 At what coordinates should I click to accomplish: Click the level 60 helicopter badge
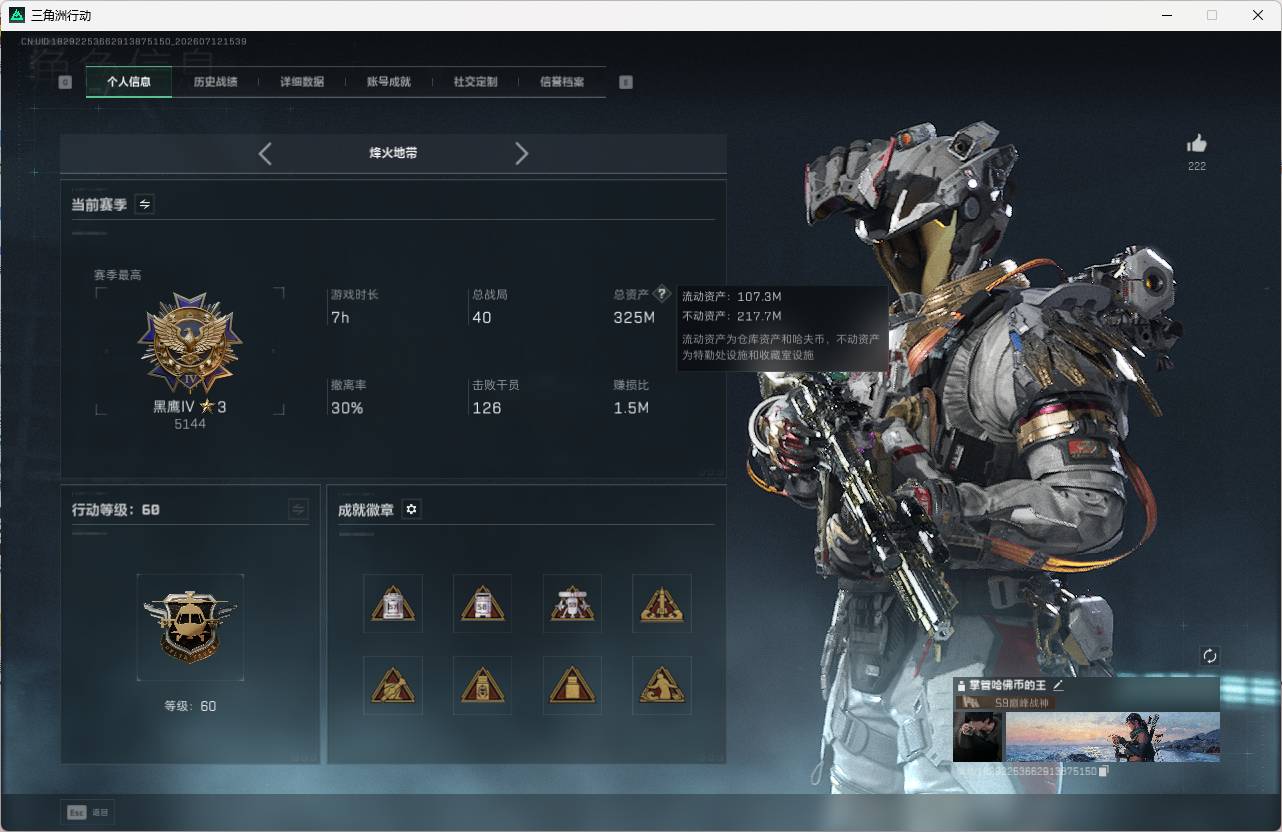pyautogui.click(x=190, y=627)
